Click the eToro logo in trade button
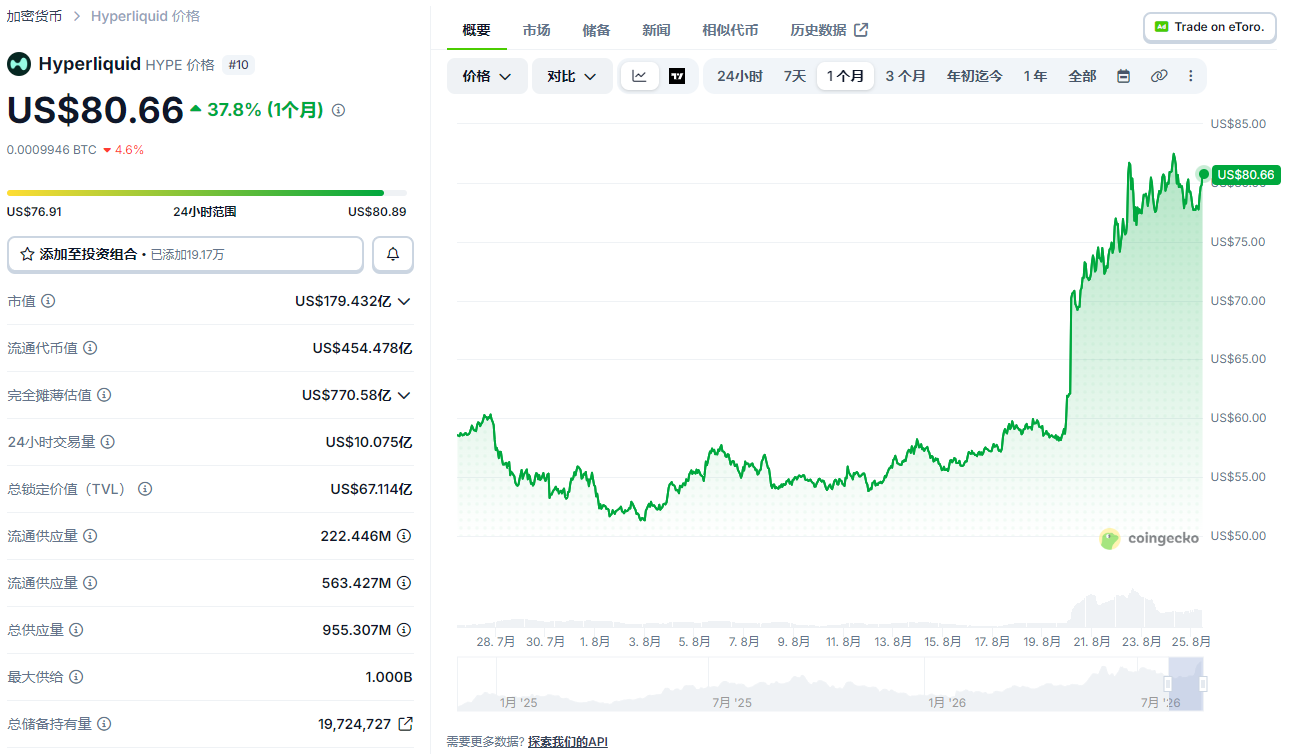 click(x=1162, y=27)
